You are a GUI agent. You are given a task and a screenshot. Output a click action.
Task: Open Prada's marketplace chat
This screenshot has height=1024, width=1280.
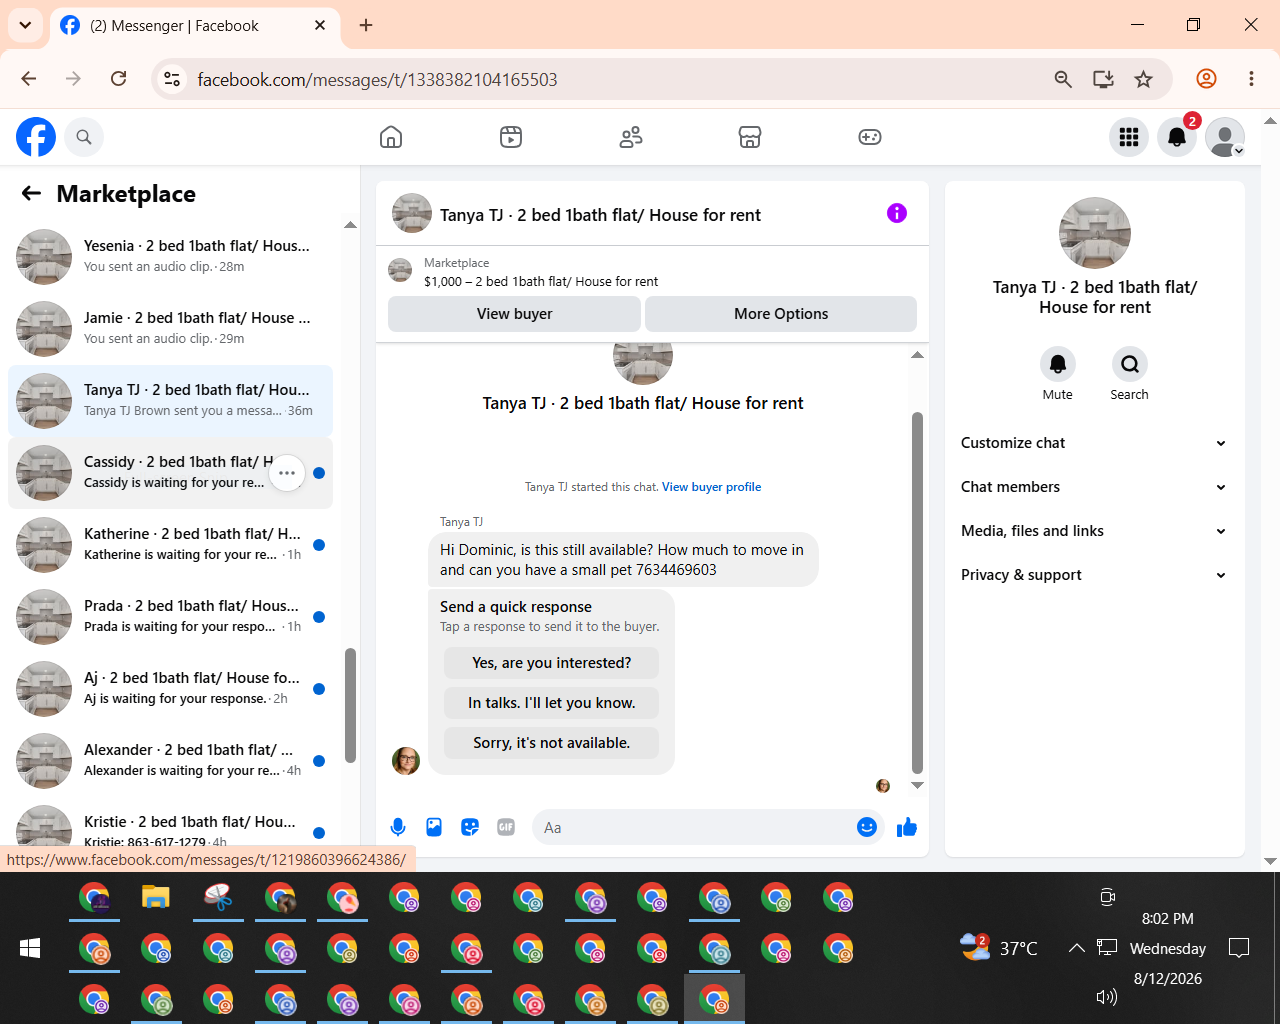pyautogui.click(x=170, y=617)
